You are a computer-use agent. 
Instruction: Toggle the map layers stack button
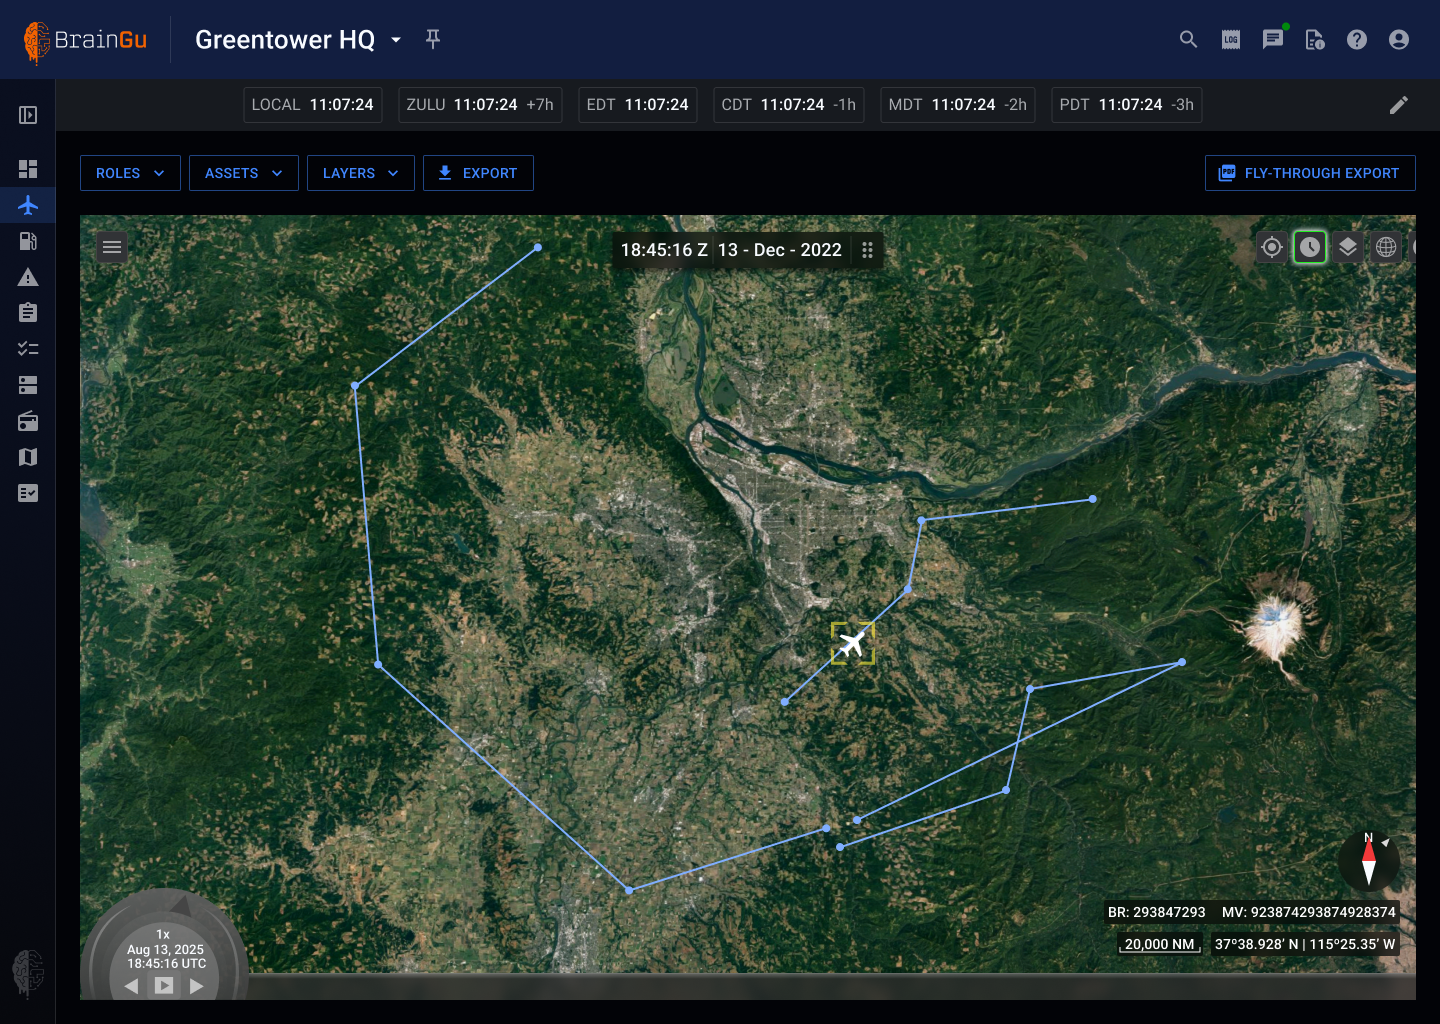[x=1348, y=247]
